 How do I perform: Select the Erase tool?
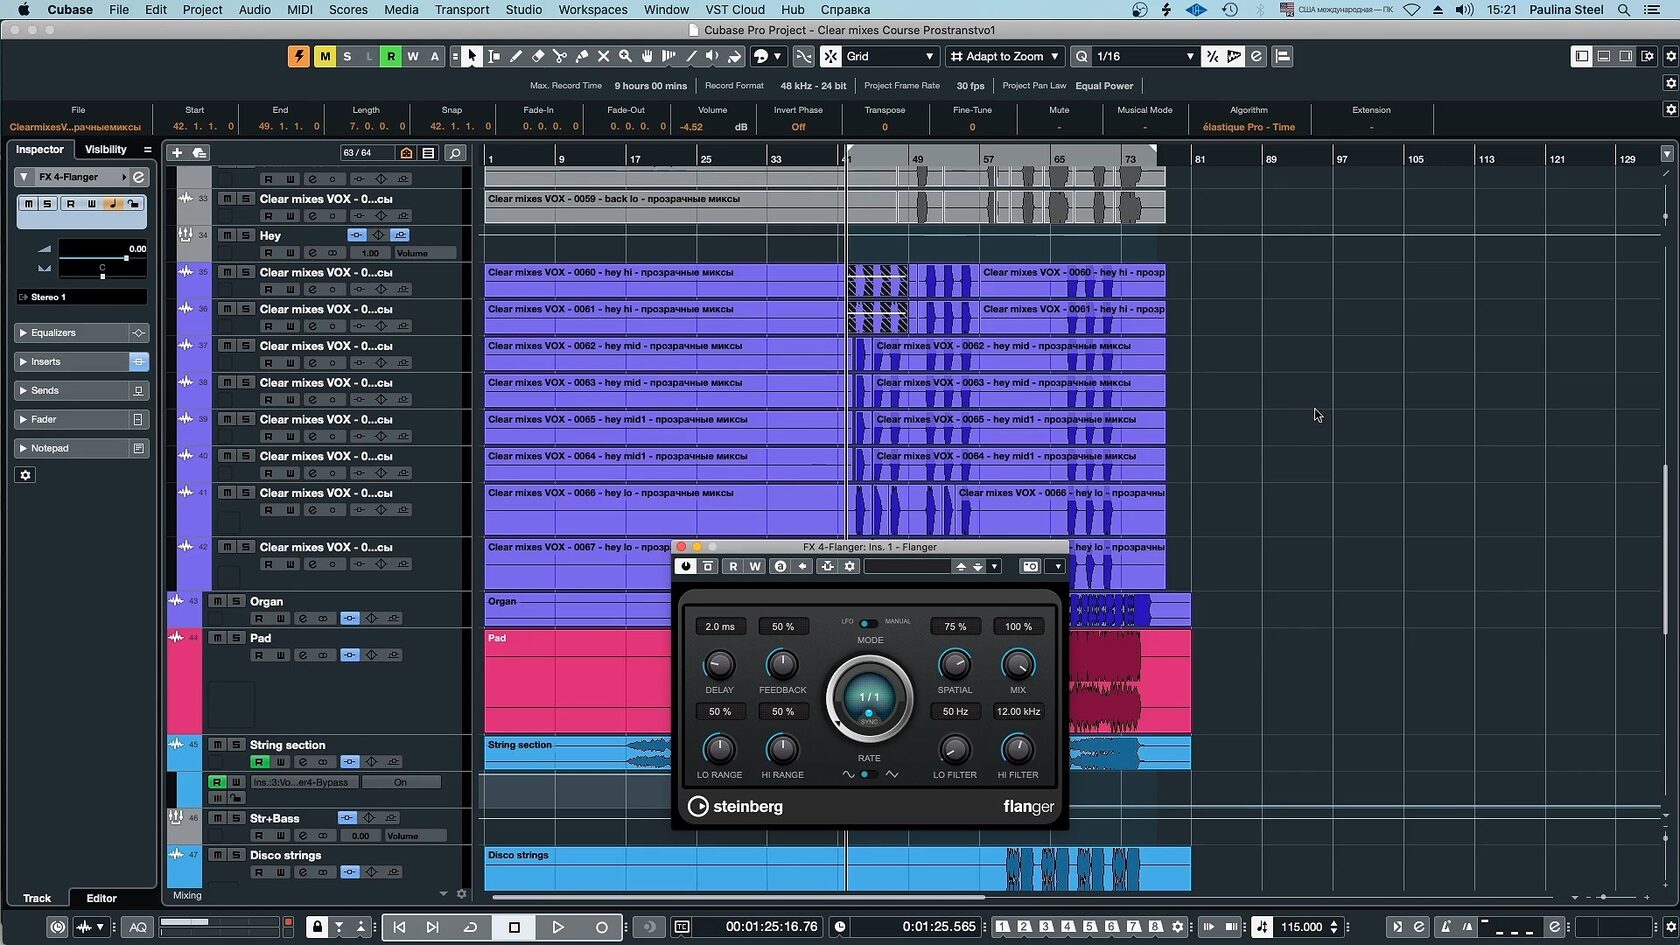(x=538, y=57)
